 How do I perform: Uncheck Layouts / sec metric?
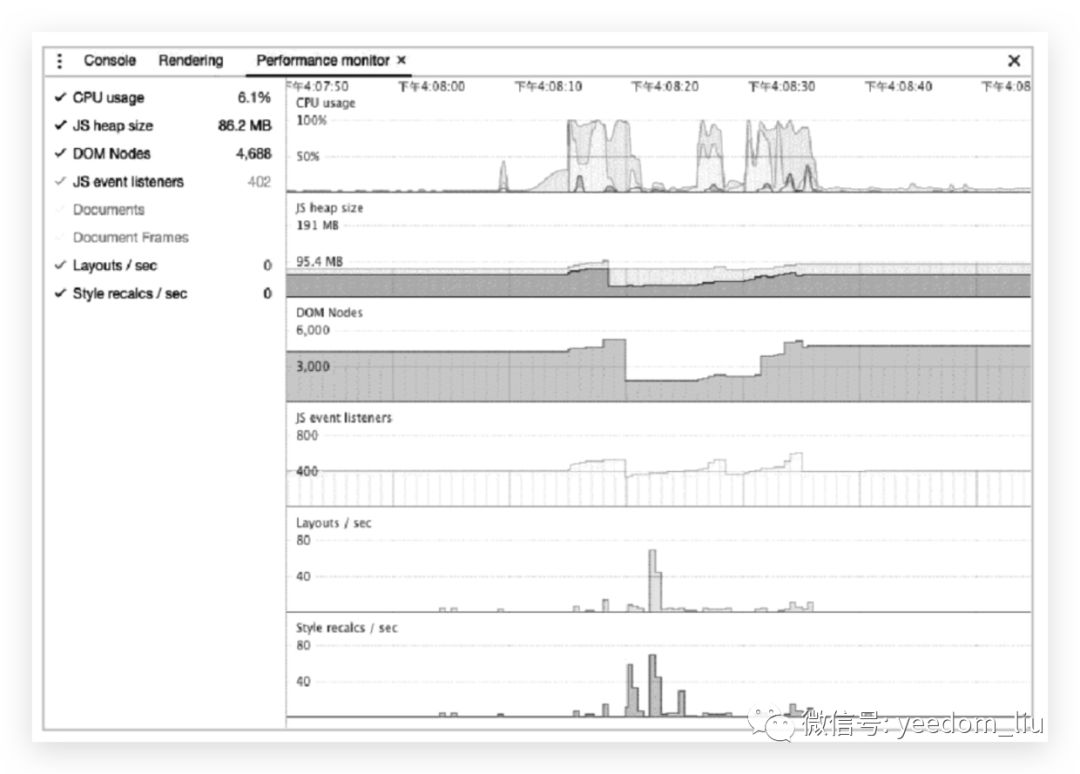tap(114, 266)
